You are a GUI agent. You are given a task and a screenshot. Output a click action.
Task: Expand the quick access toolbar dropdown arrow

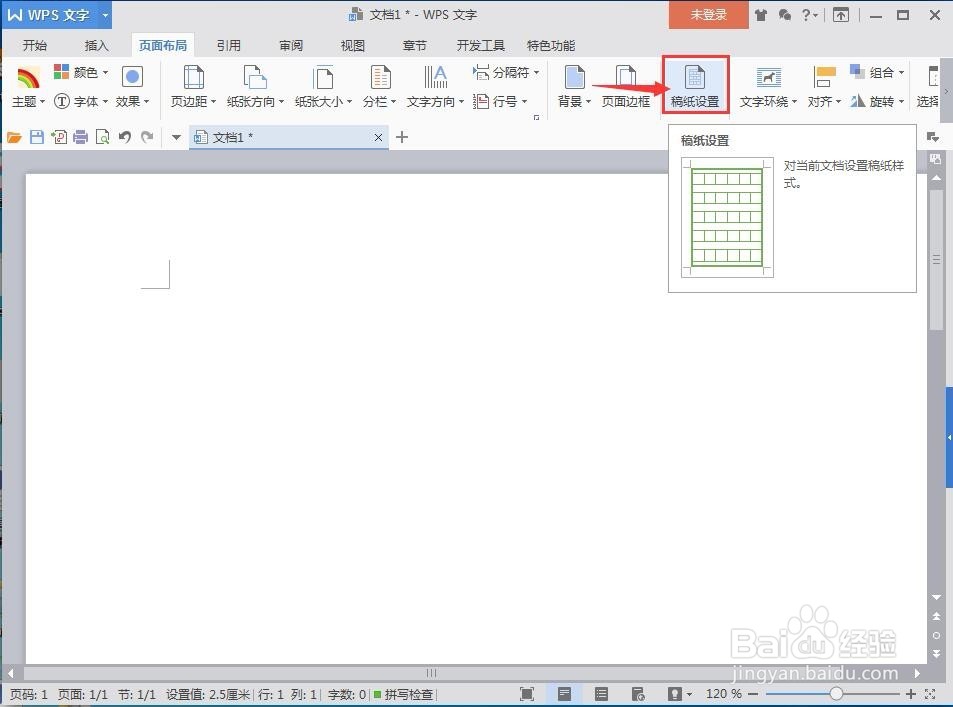pos(176,137)
